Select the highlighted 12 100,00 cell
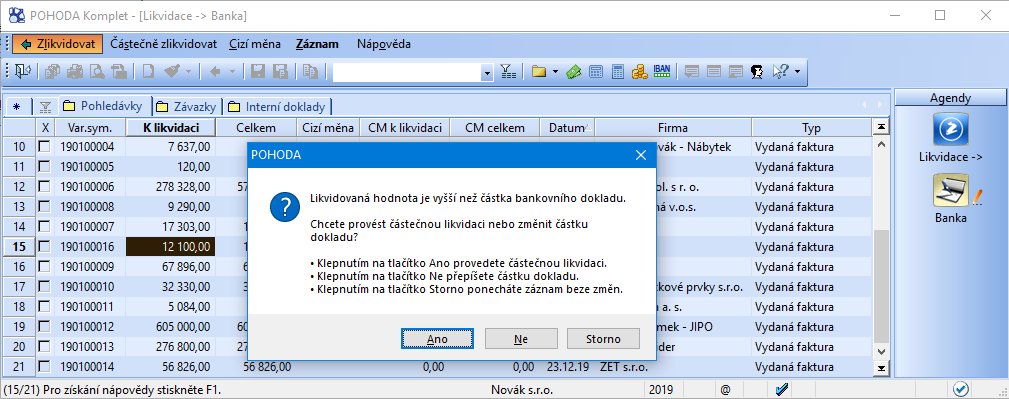This screenshot has width=1009, height=399. click(x=171, y=246)
